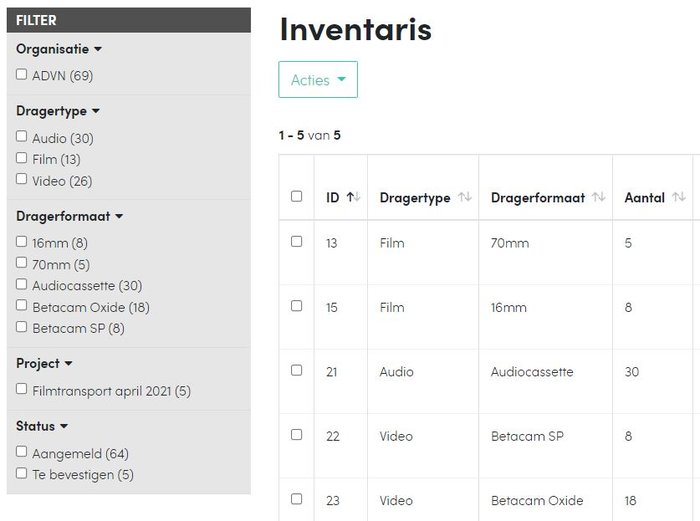700x521 pixels.
Task: Collapse the Status filter section
Action: click(x=42, y=426)
